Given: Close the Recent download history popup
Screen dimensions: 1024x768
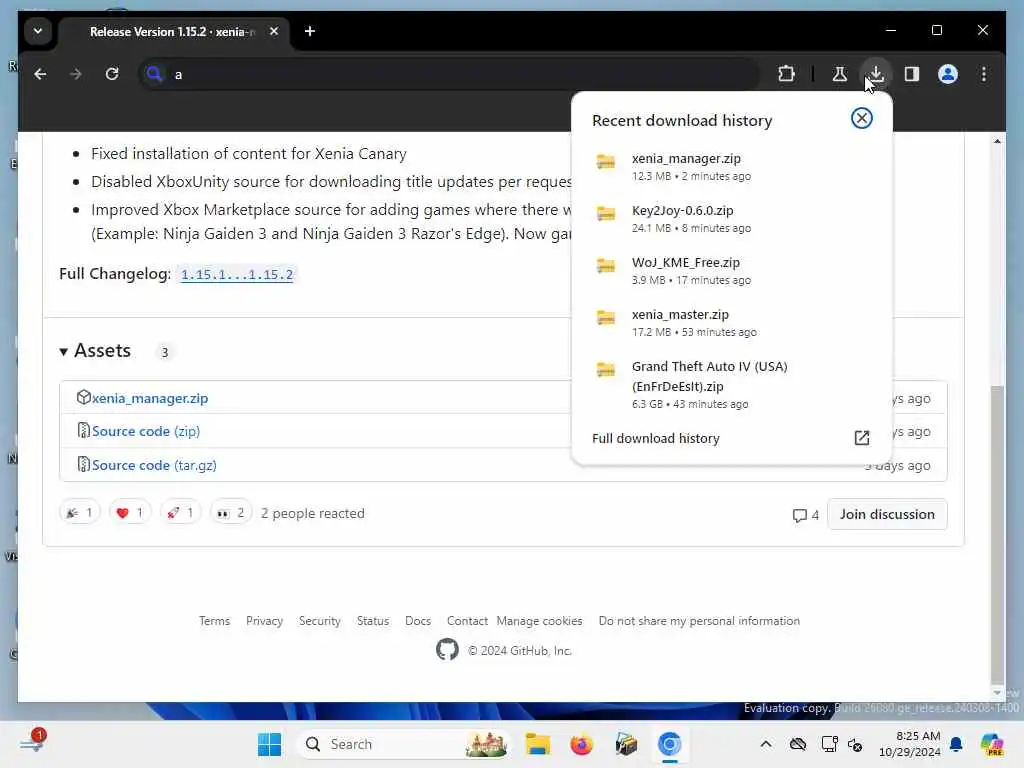Looking at the screenshot, I should click(861, 118).
